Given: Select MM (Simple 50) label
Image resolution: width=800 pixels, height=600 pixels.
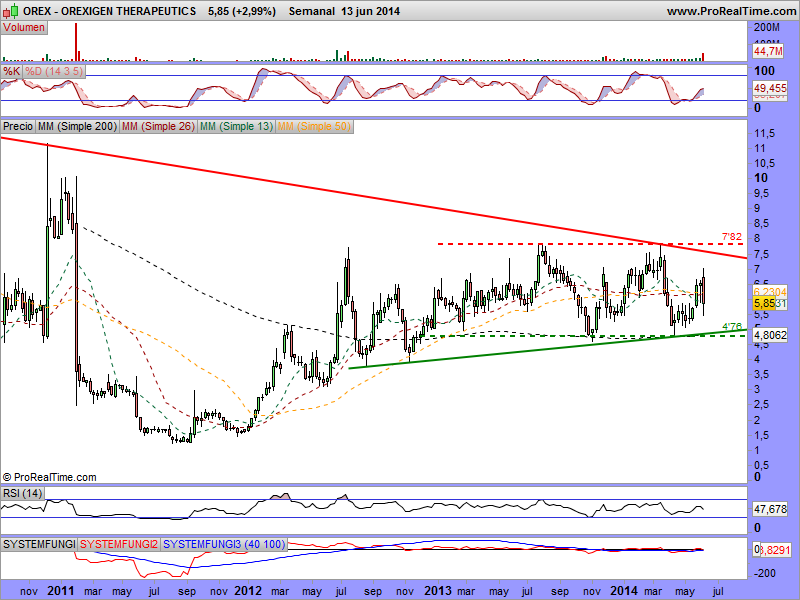Looking at the screenshot, I should point(314,126).
